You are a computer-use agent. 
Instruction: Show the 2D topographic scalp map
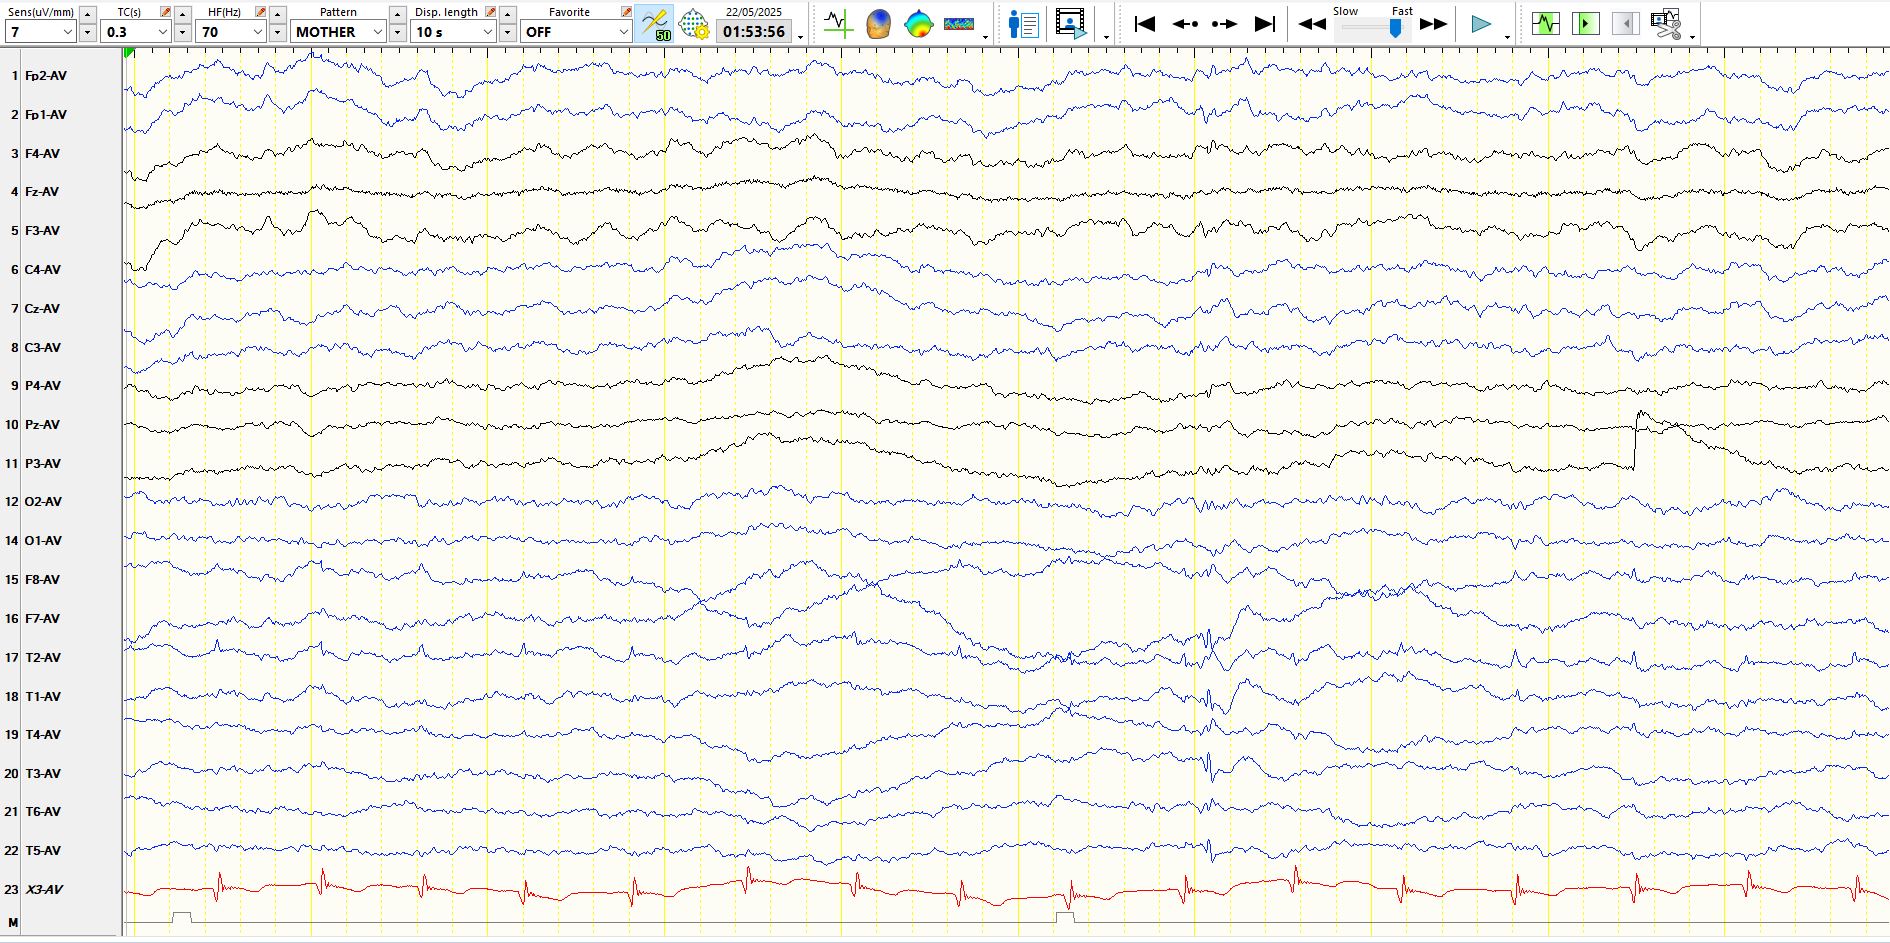pos(918,24)
